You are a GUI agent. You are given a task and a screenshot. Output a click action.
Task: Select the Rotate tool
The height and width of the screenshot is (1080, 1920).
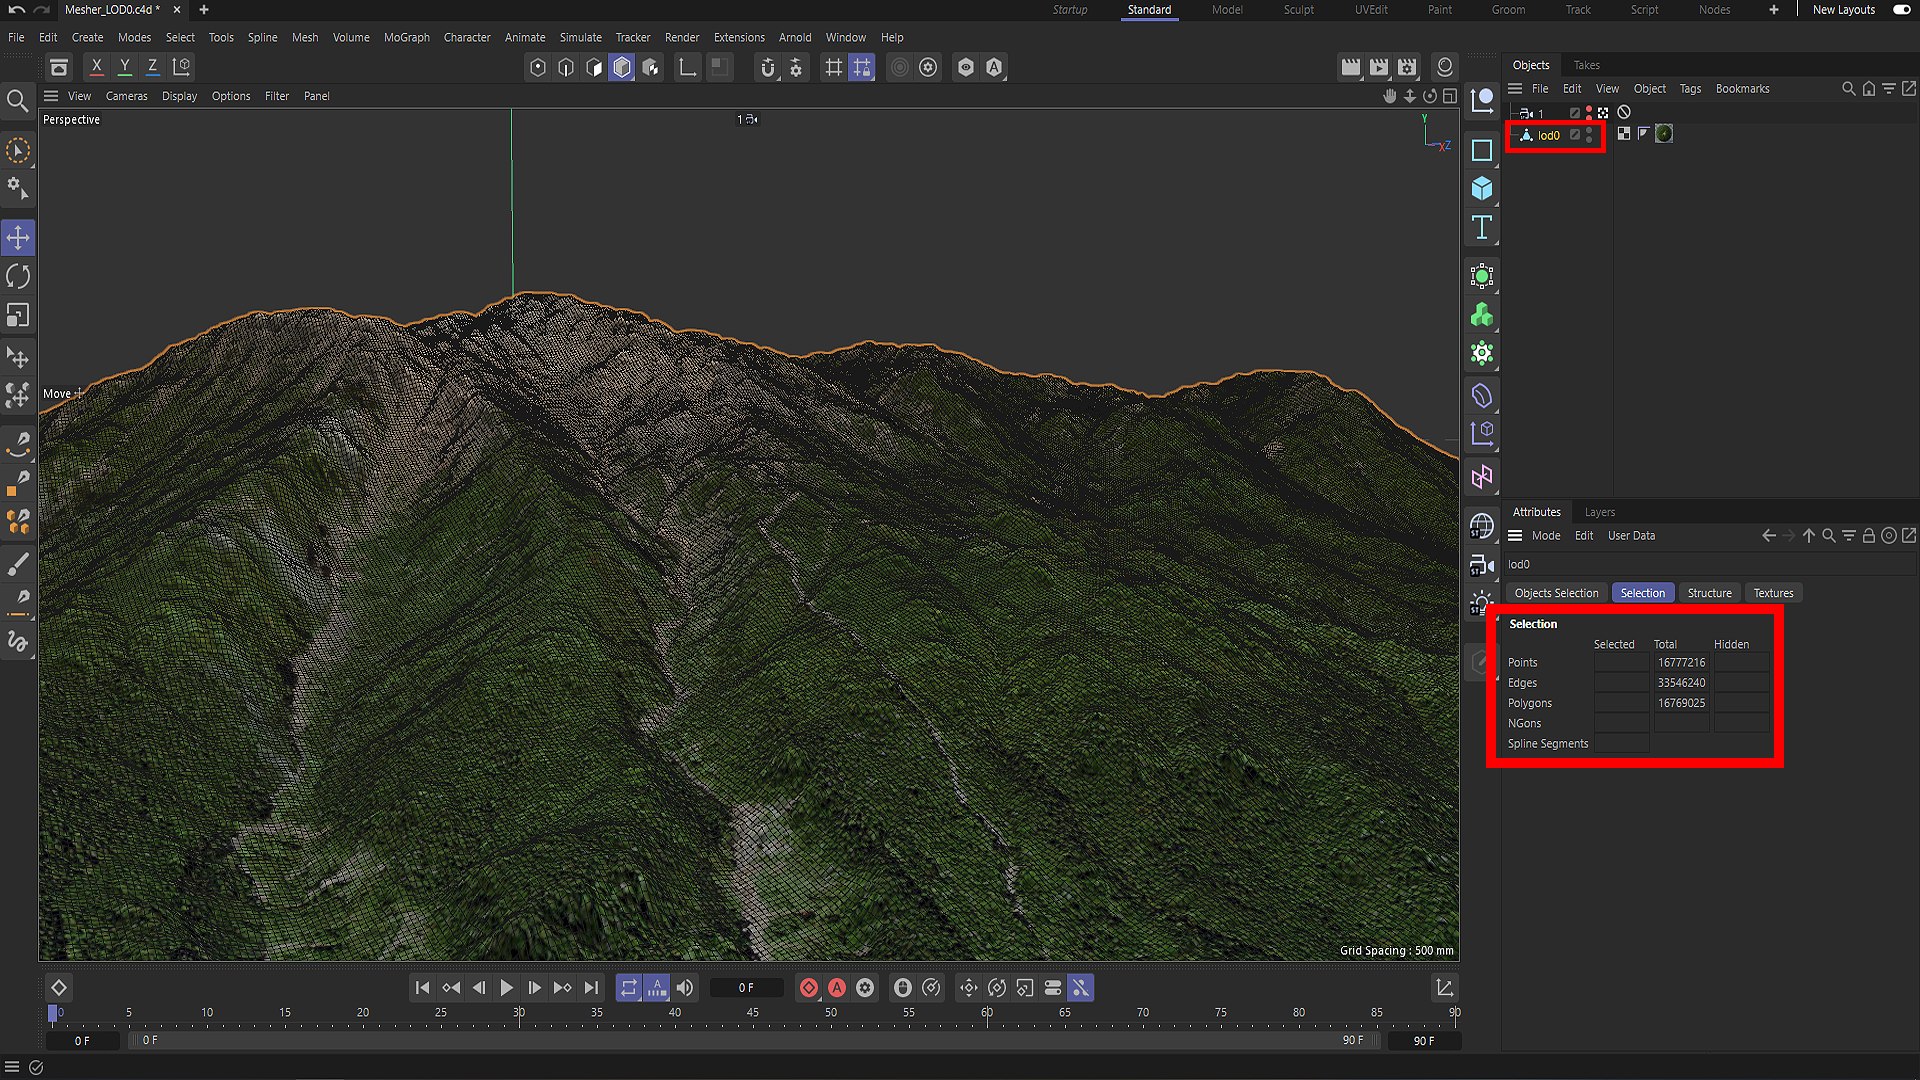tap(18, 277)
